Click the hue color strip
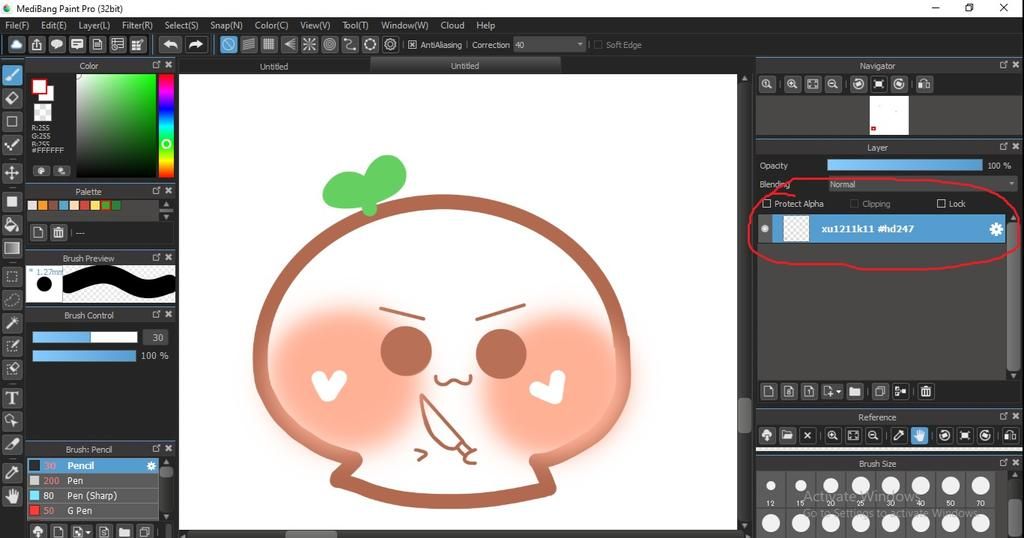The width and height of the screenshot is (1024, 538). click(x=166, y=125)
